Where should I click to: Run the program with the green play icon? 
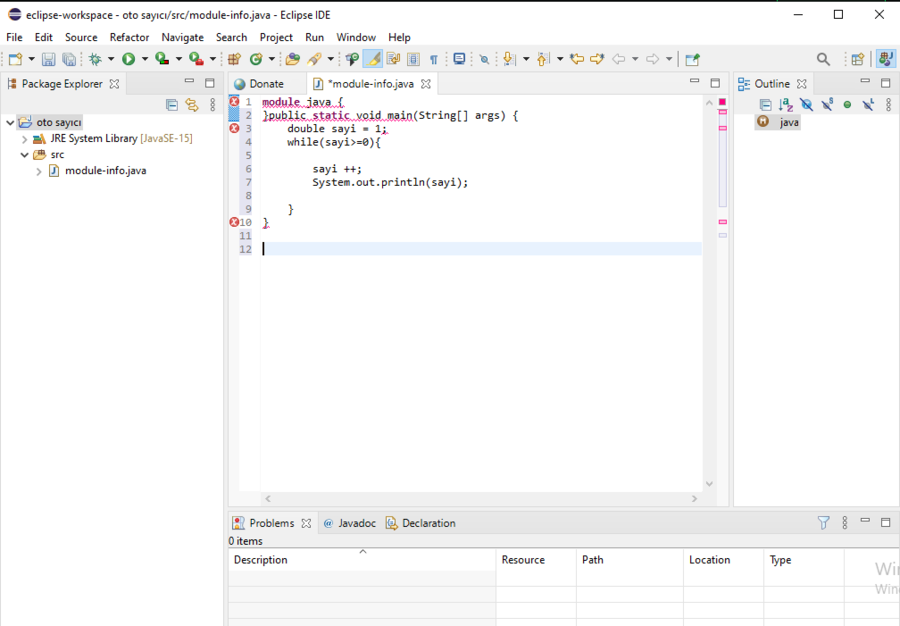[129, 59]
